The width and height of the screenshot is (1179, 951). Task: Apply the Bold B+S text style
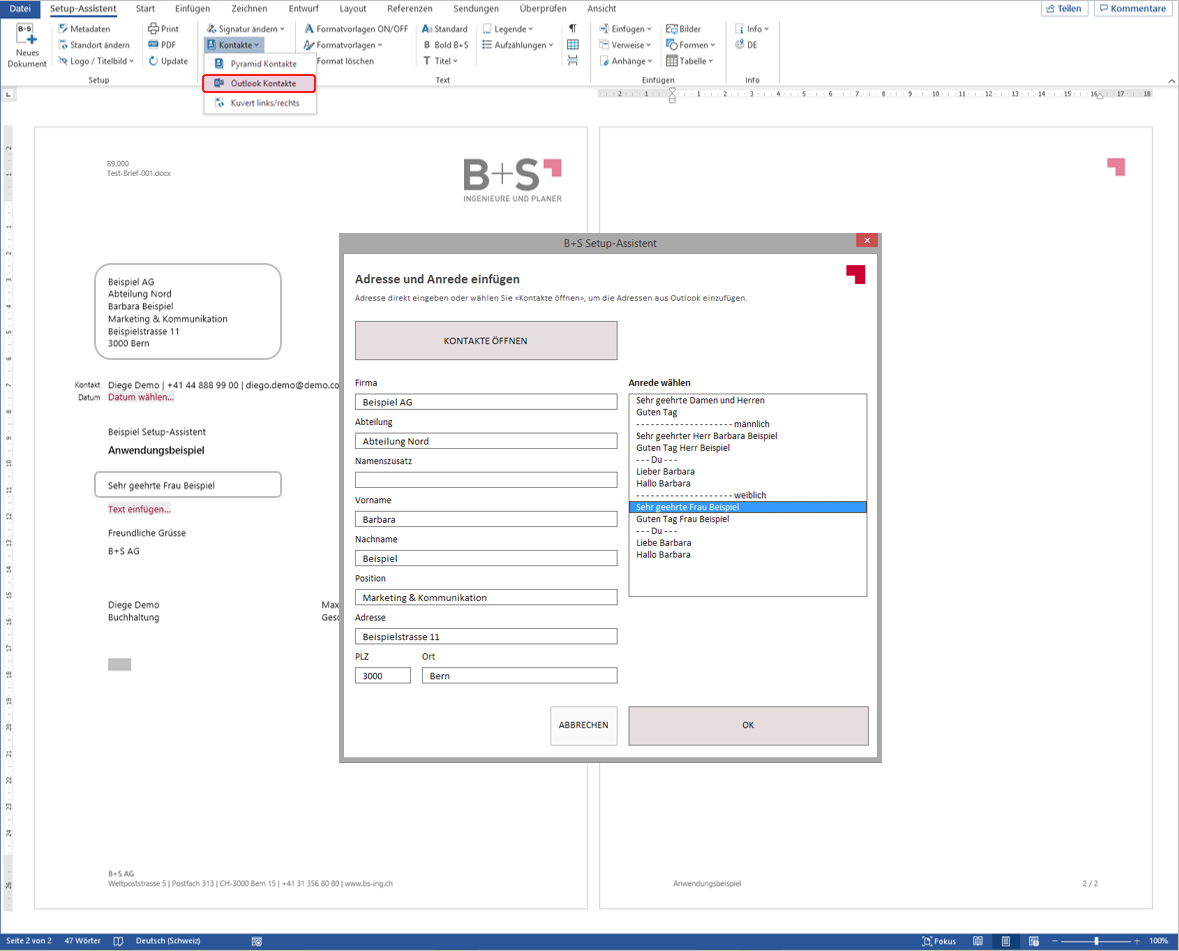445,45
